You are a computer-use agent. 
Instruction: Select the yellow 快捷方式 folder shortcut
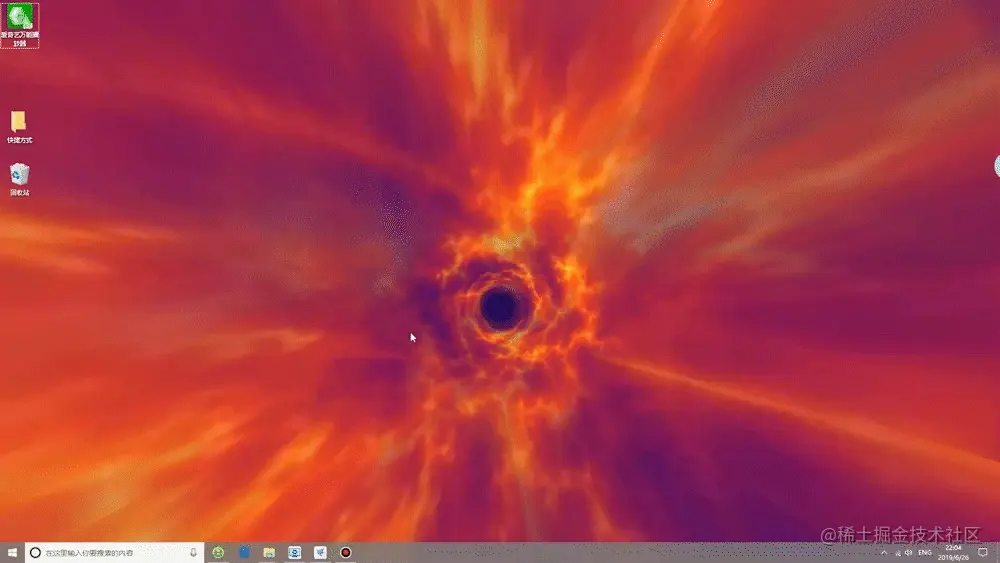pos(19,127)
